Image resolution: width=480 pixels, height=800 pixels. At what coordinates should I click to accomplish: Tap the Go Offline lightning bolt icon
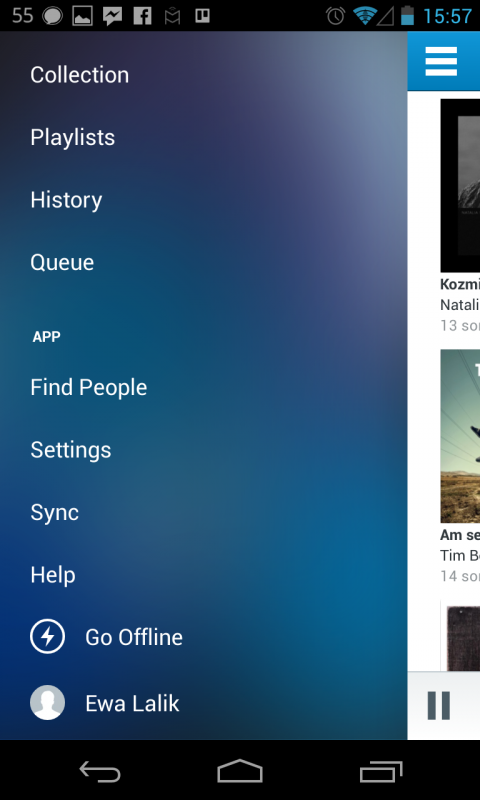[x=47, y=636]
